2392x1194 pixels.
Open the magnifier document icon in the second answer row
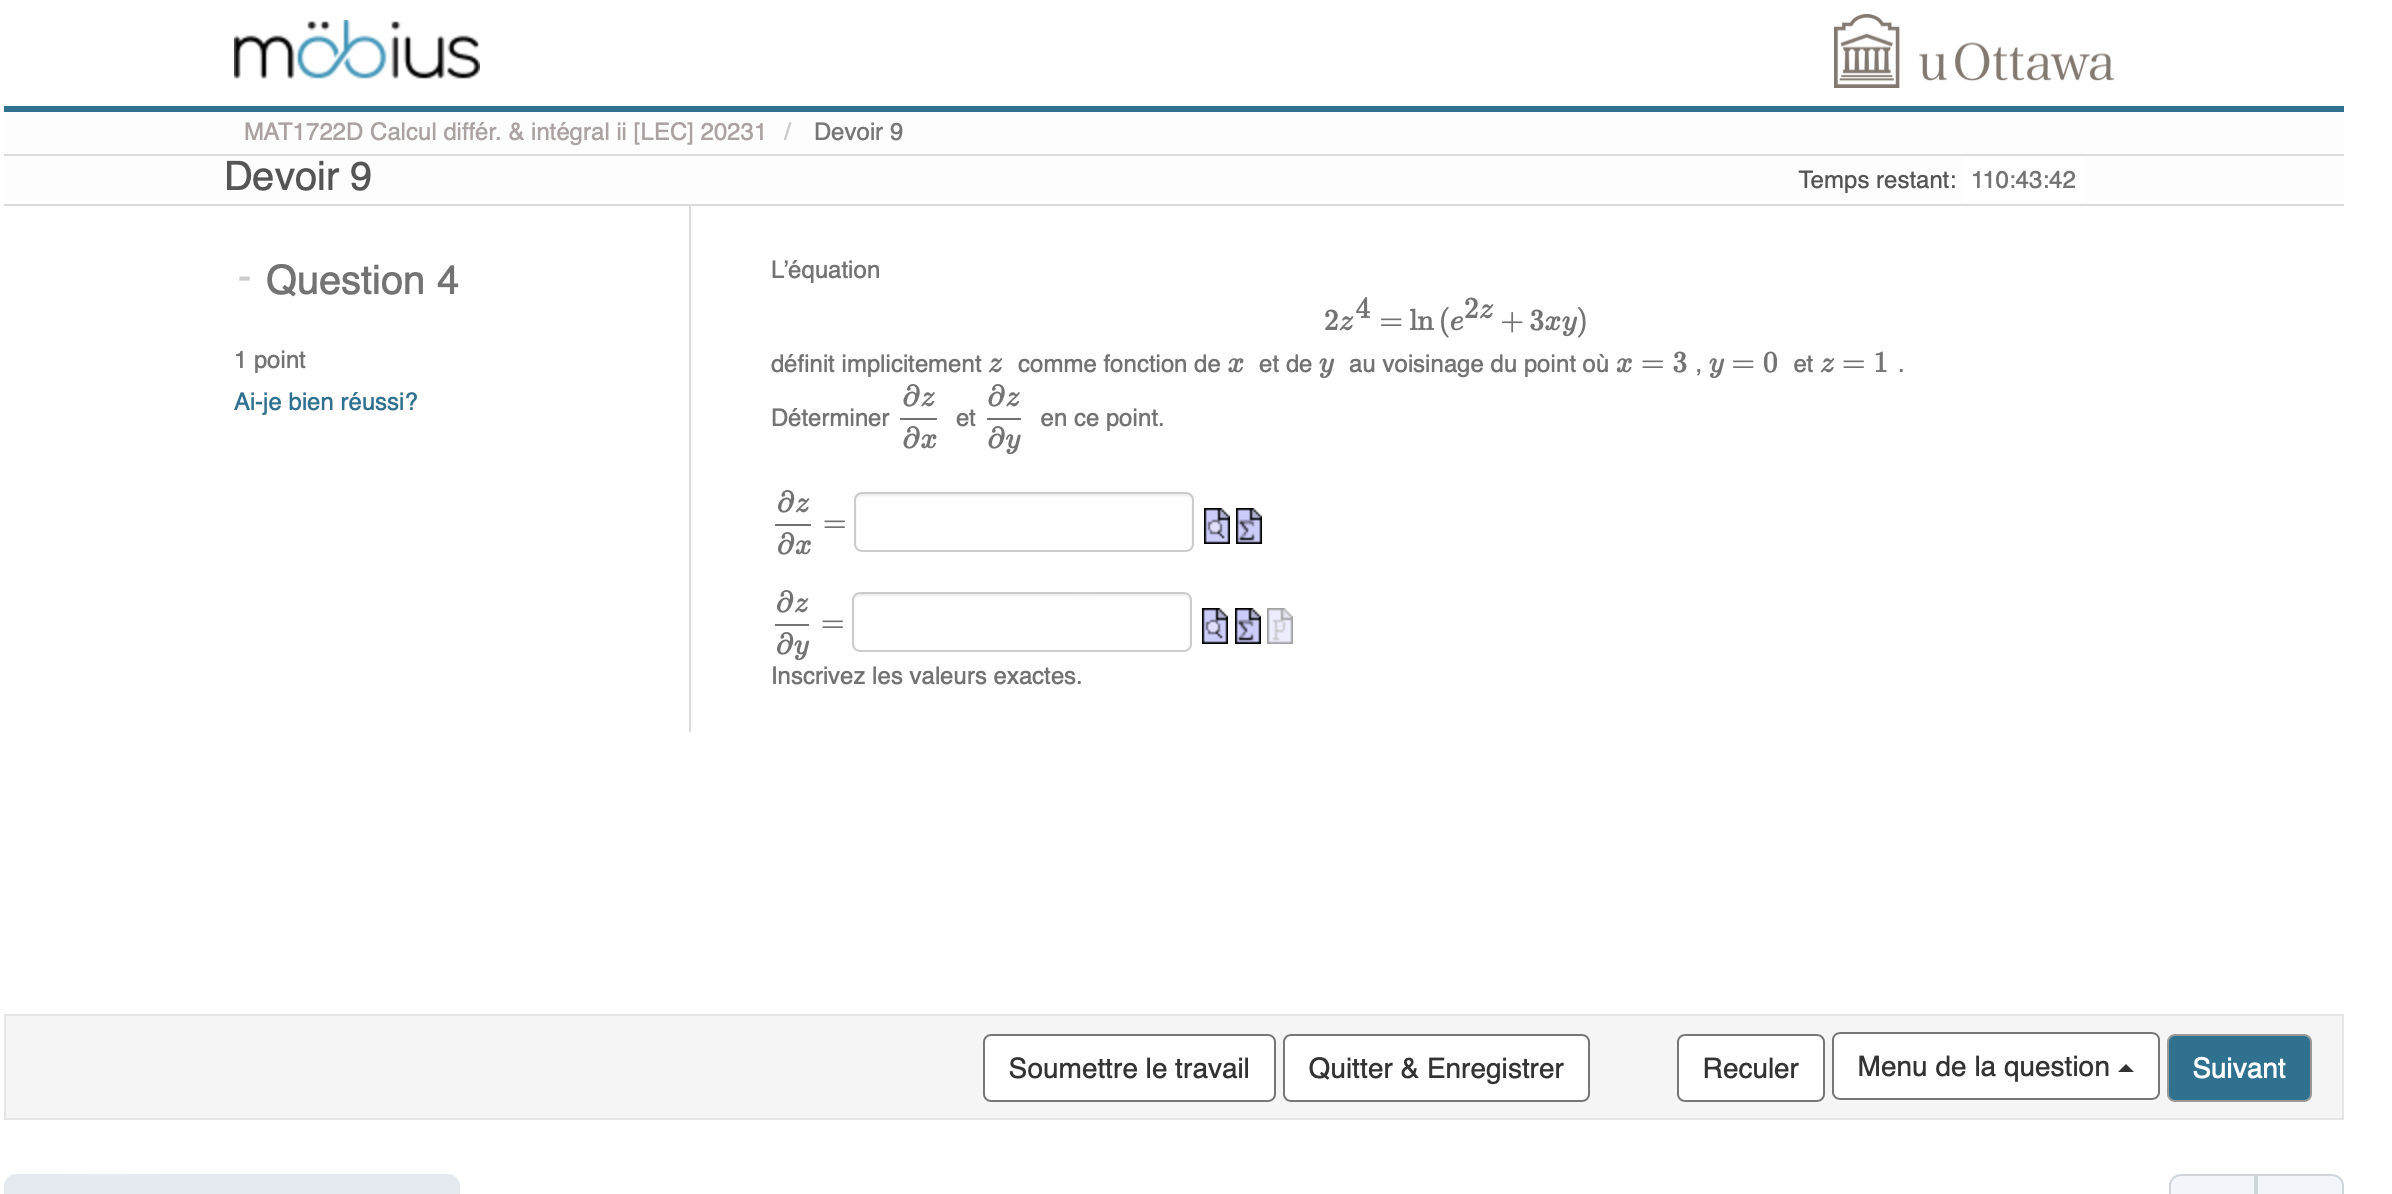click(1215, 626)
